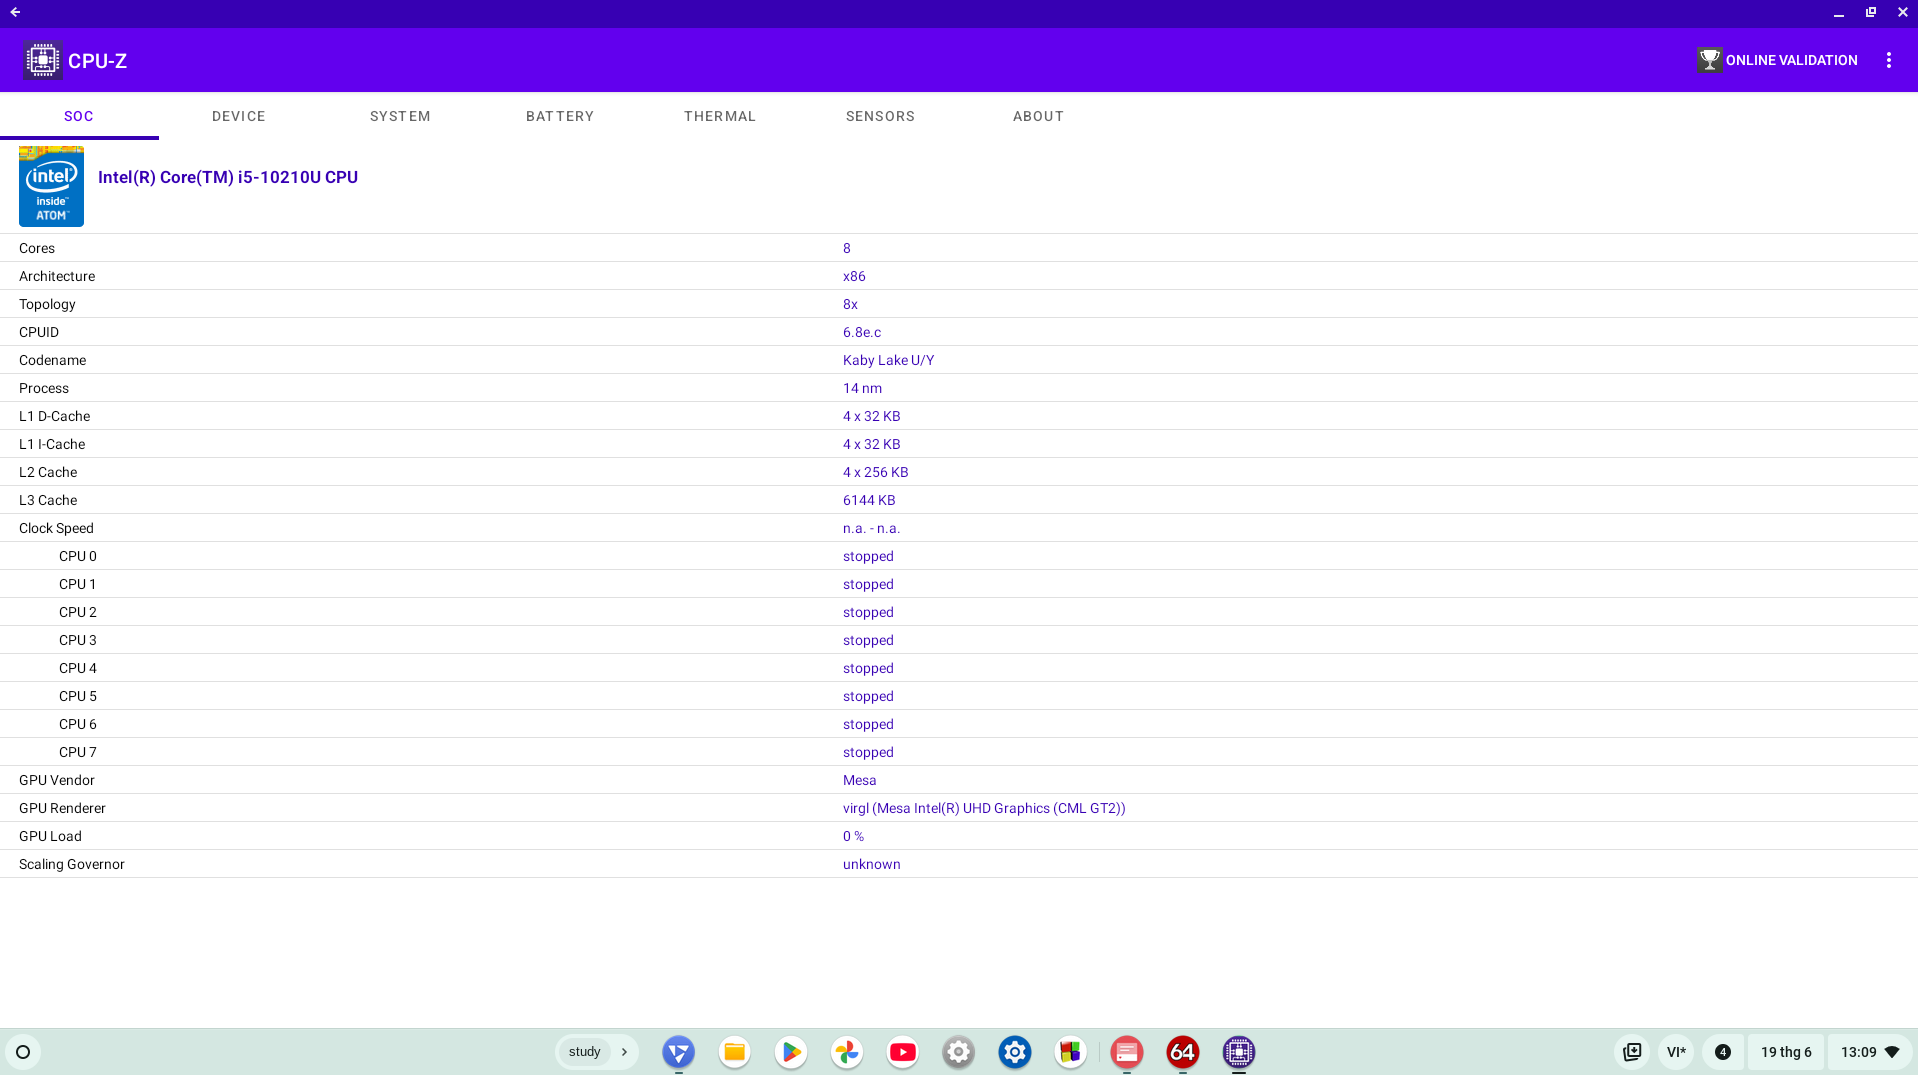Switch to the System tab
Screen dimensions: 1918x1075
[x=400, y=116]
